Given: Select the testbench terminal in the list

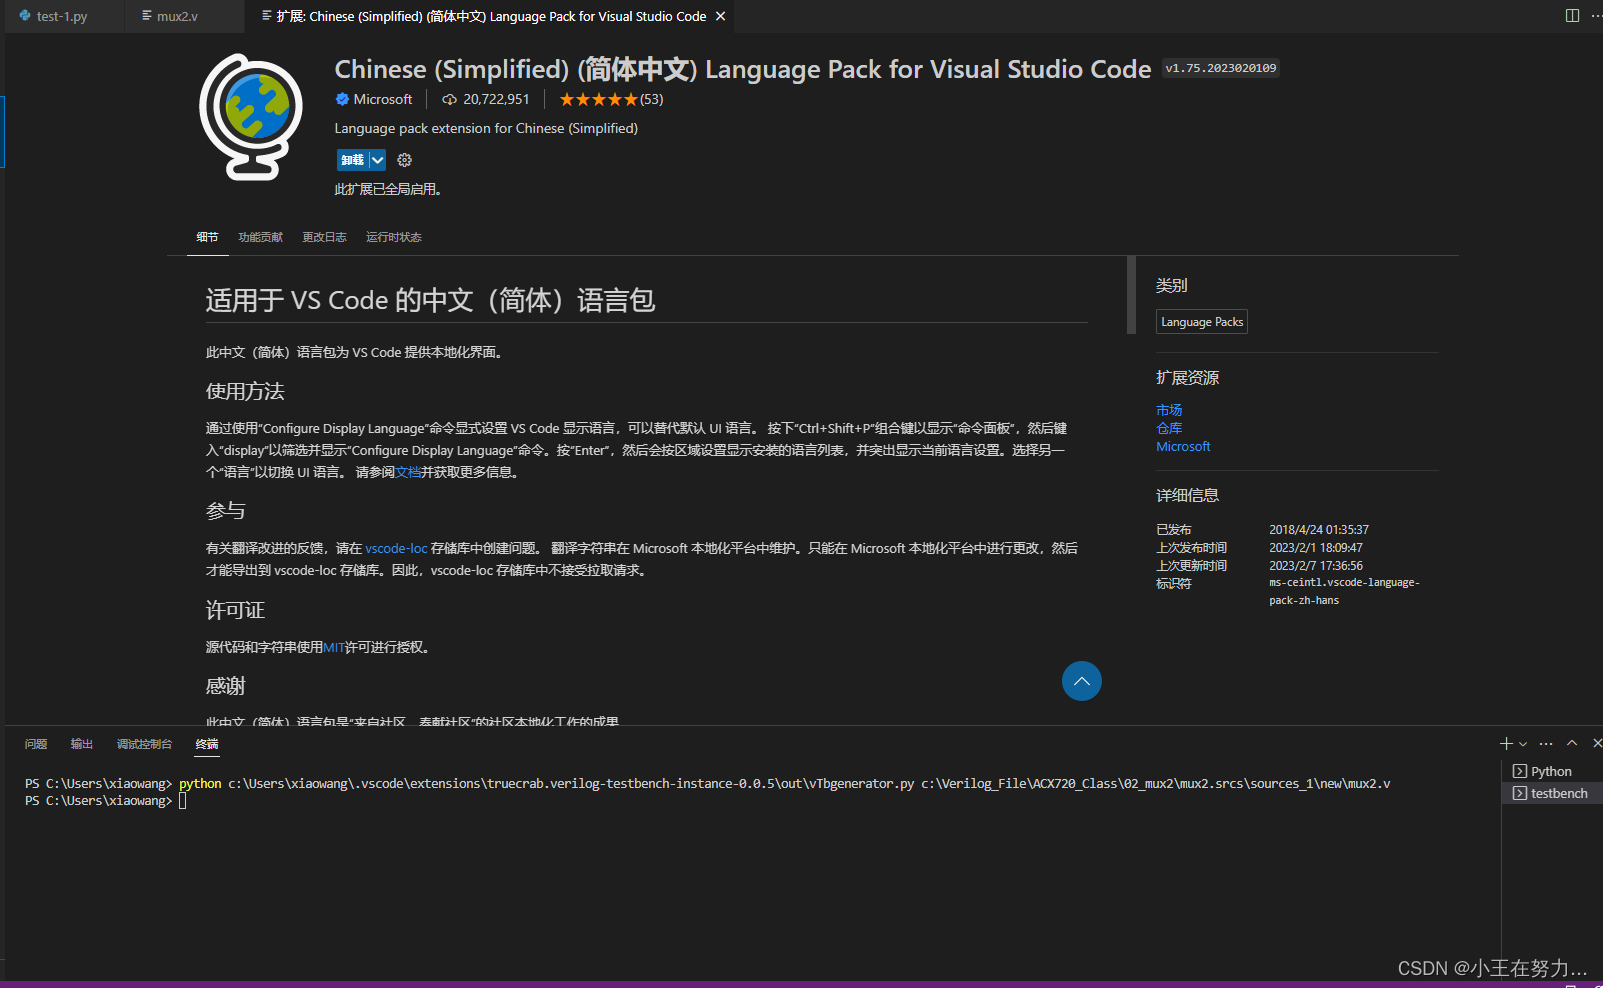Looking at the screenshot, I should pos(1552,793).
